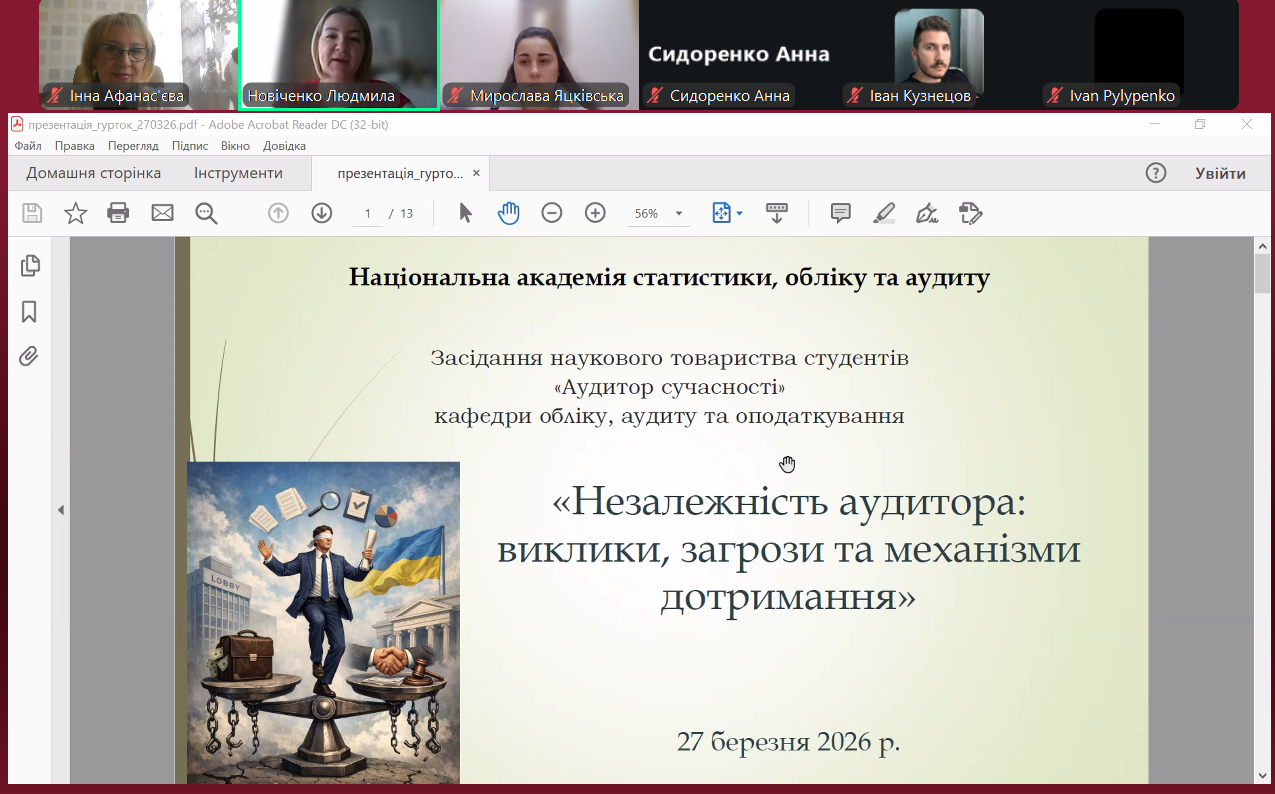This screenshot has width=1275, height=794.
Task: Activate the Hand pan tool
Action: coord(509,213)
